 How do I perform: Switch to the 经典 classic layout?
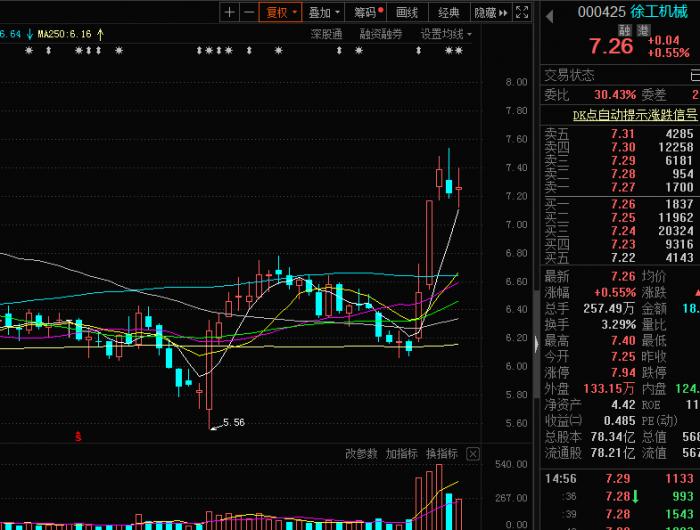449,12
